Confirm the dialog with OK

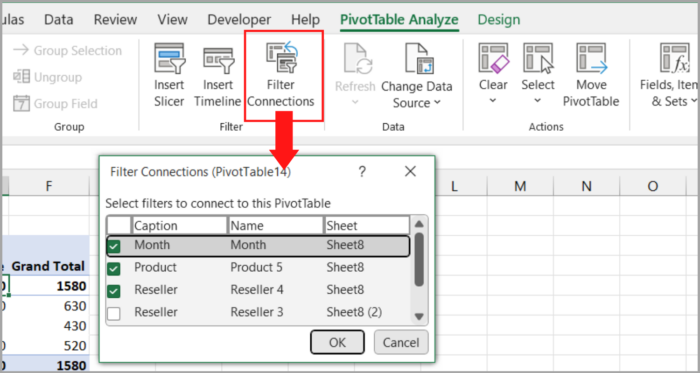[x=338, y=342]
